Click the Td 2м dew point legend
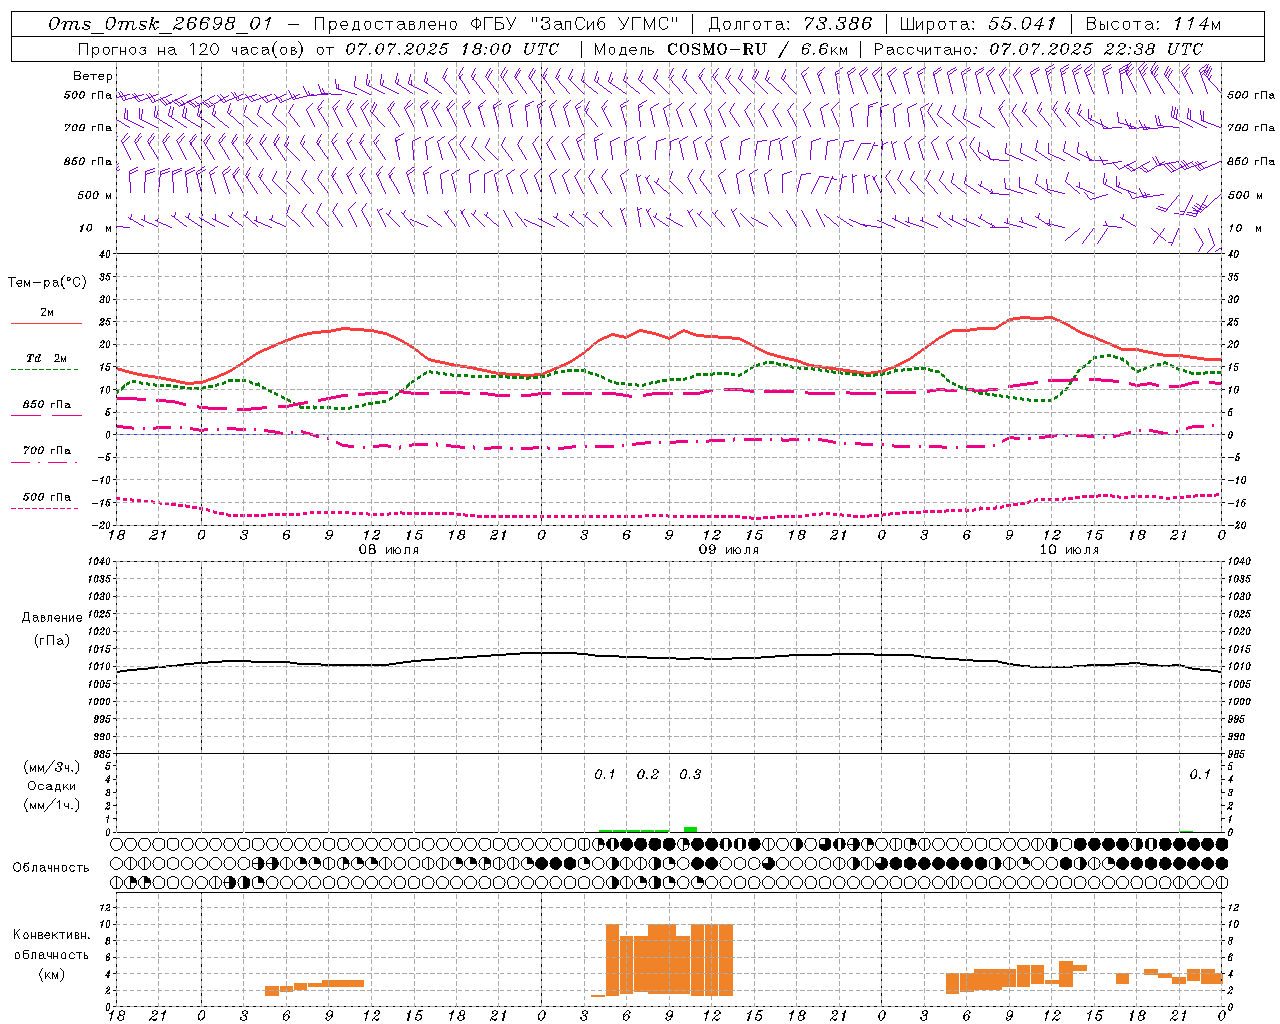Screen dimensions: 1280x1024 [47, 358]
